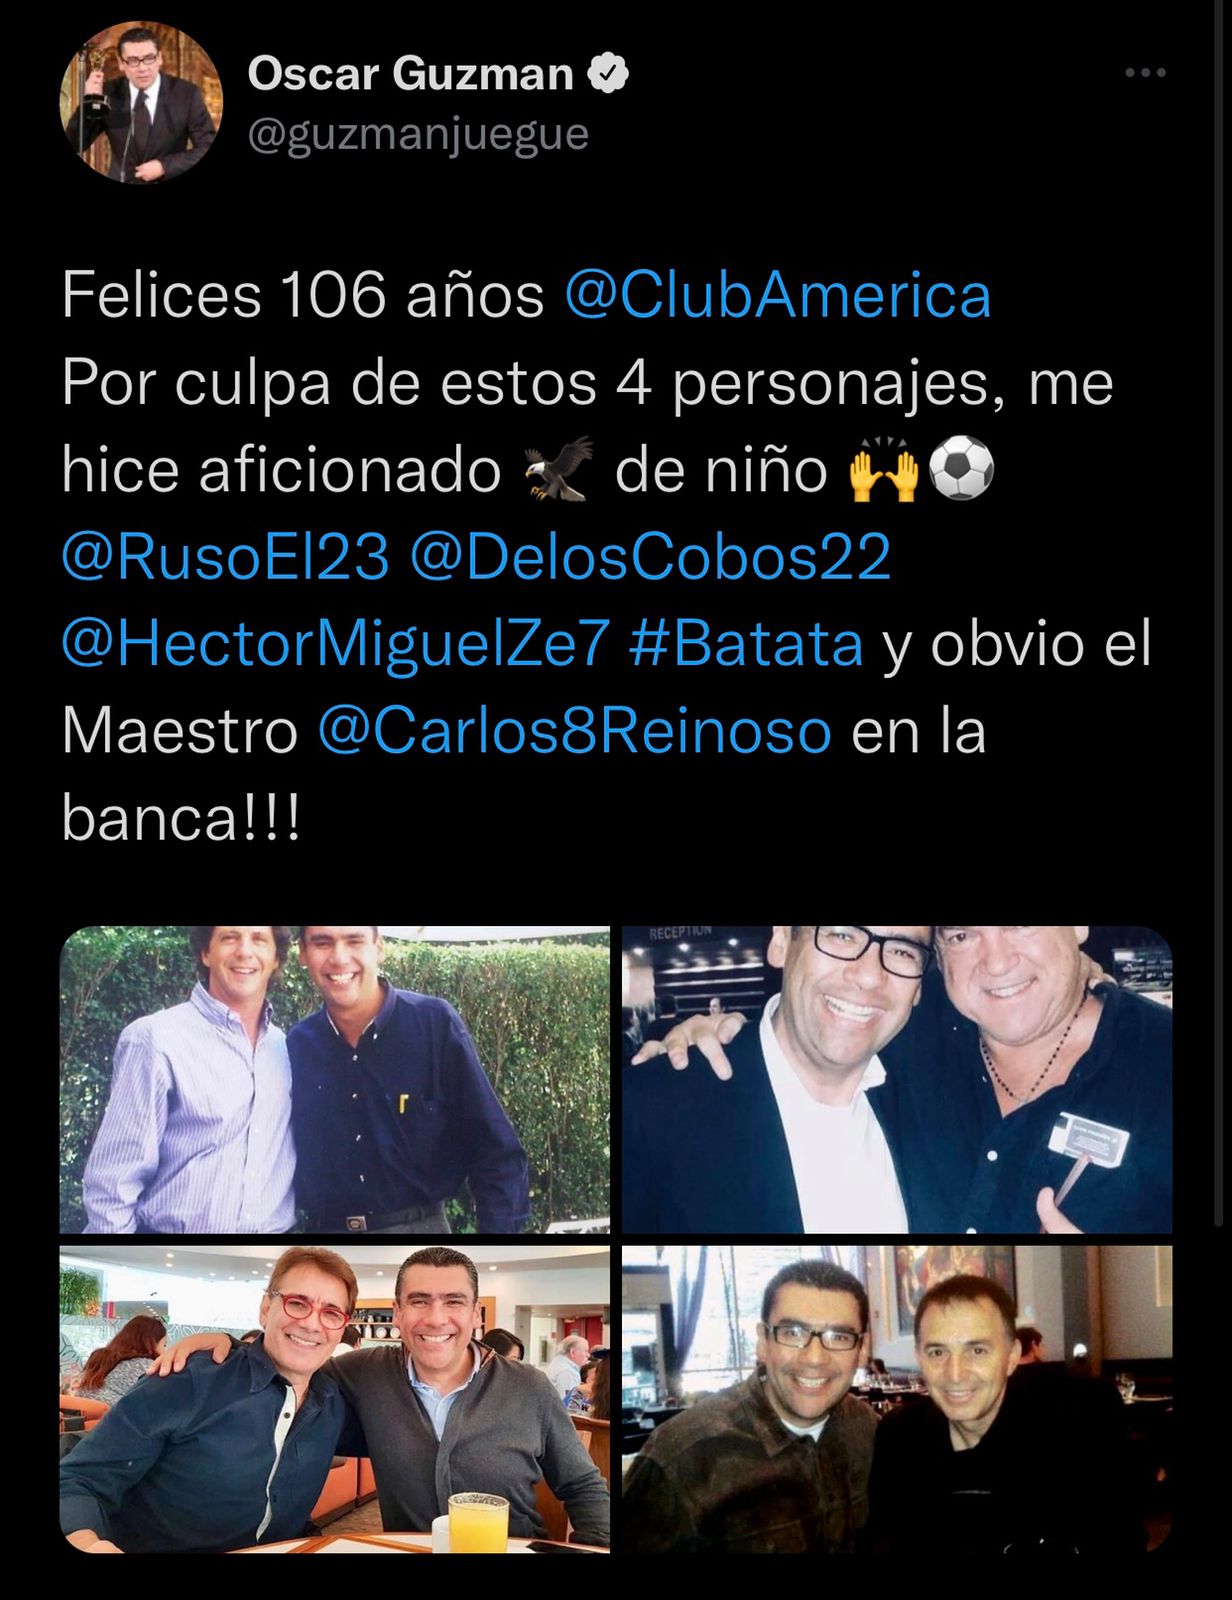Open the @guzmanjuegue handle
This screenshot has width=1232, height=1600.
click(x=418, y=135)
